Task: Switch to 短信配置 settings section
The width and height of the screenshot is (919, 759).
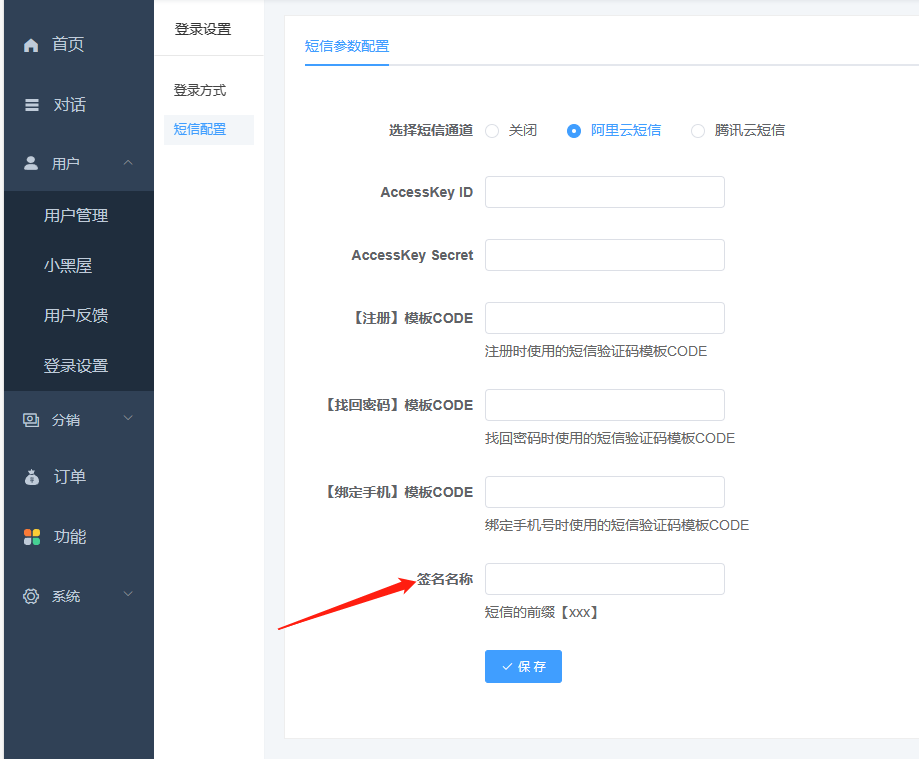Action: point(209,130)
